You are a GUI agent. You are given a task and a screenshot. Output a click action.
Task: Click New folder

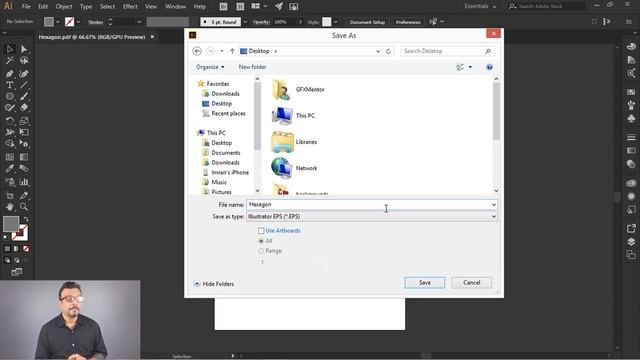pyautogui.click(x=252, y=67)
